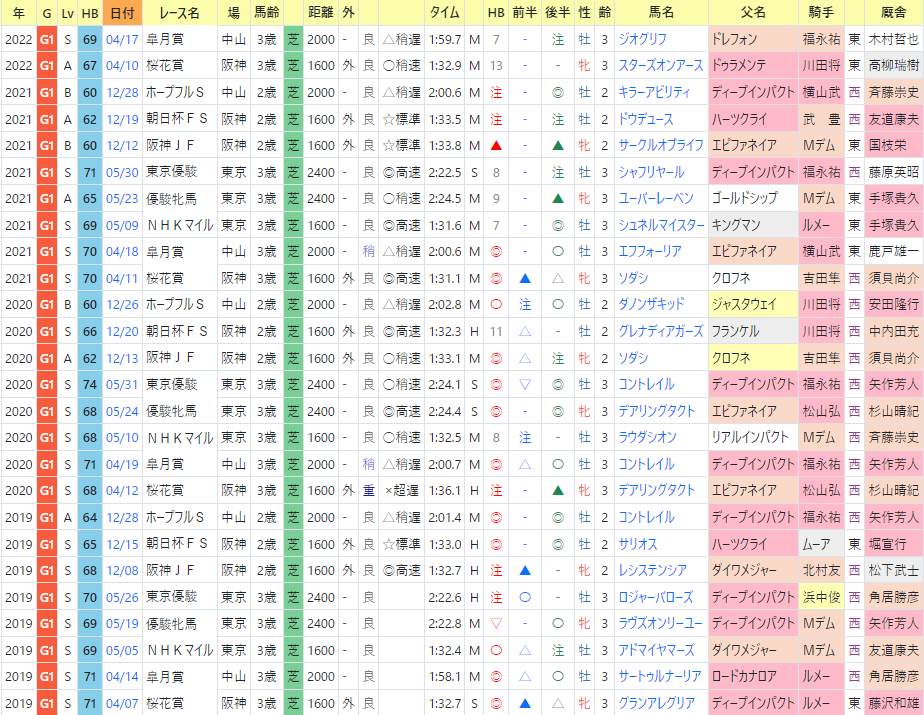Select sire cell ゴールドシップ
The height and width of the screenshot is (715, 924).
tap(753, 199)
